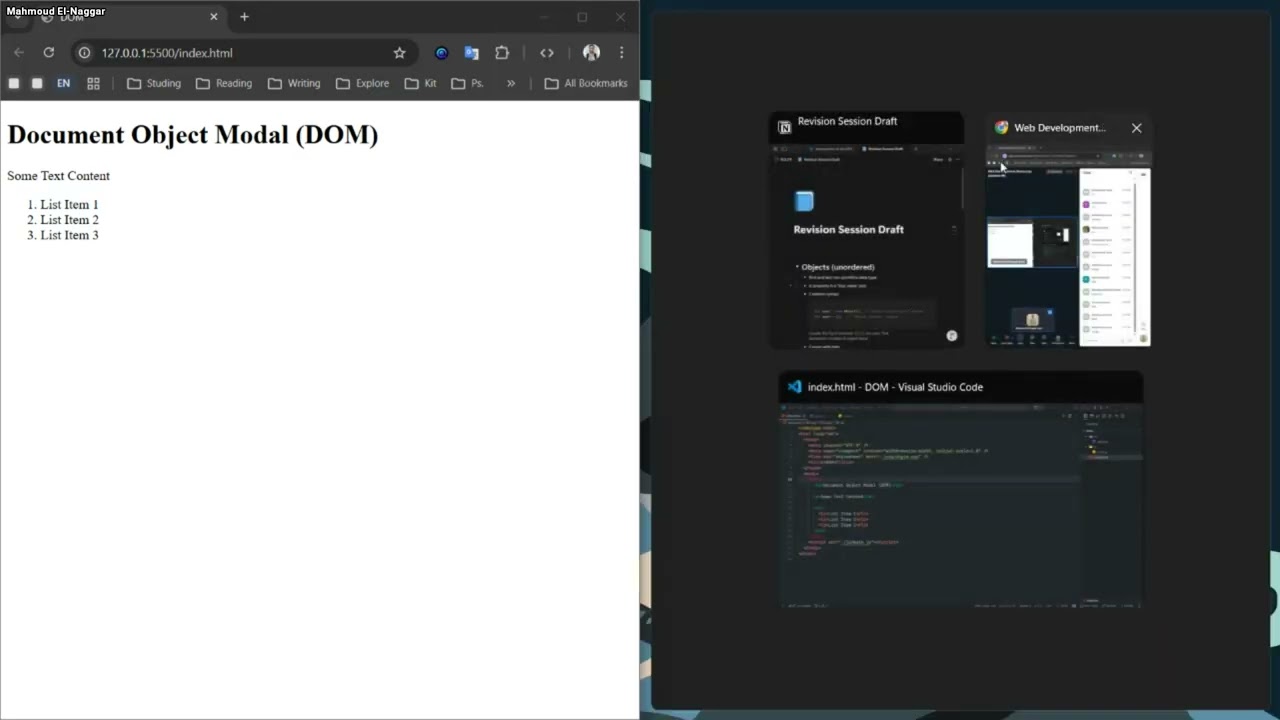Open the Writing bookmarks folder
1280x720 pixels.
tap(294, 83)
